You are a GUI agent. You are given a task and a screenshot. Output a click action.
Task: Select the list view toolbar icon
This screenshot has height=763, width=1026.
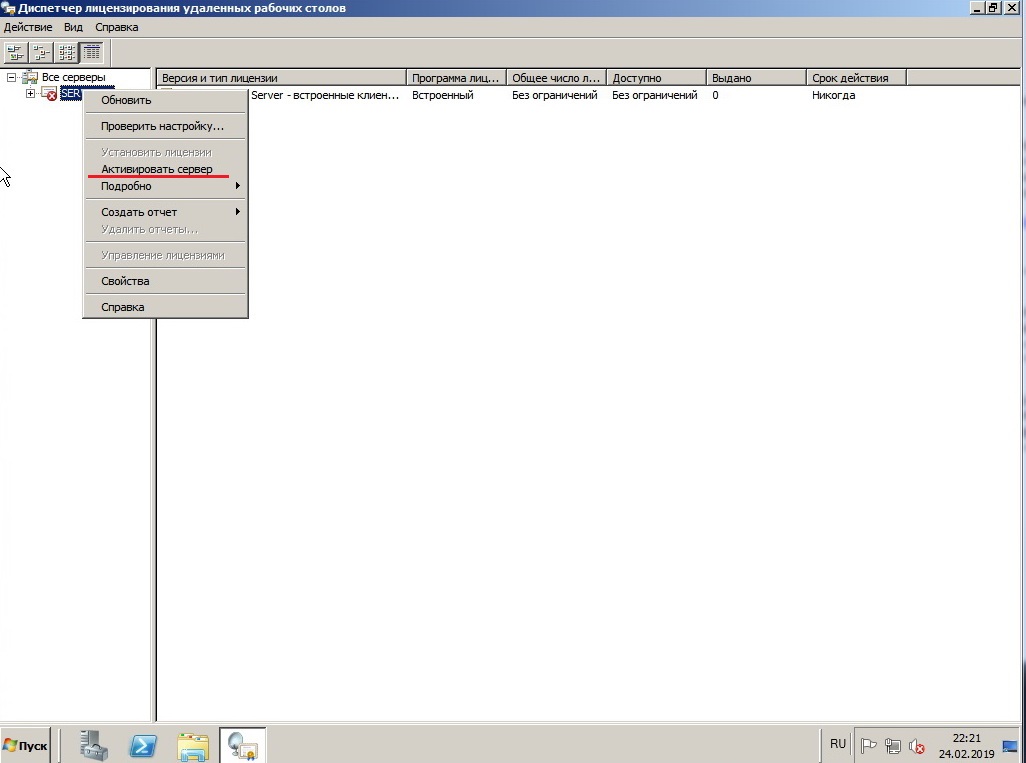point(67,52)
